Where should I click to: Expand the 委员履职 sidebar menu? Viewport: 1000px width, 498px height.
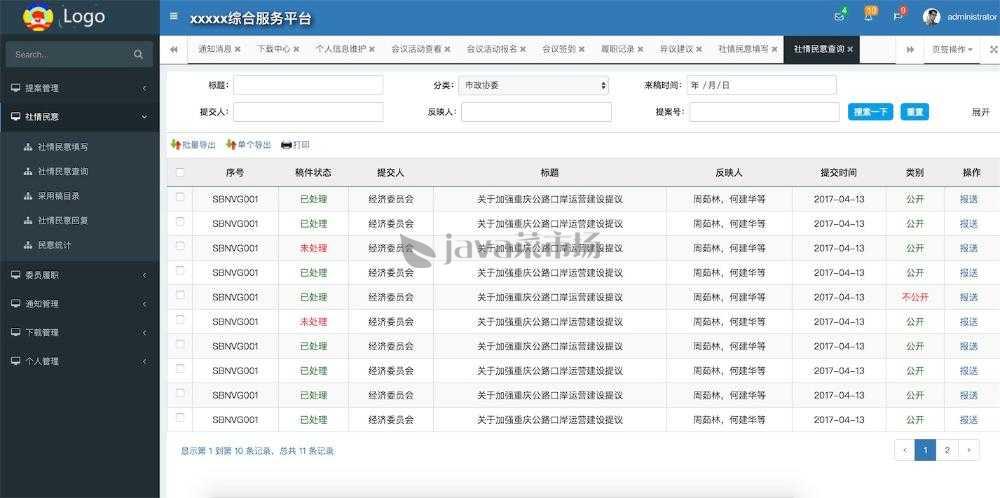pos(80,275)
